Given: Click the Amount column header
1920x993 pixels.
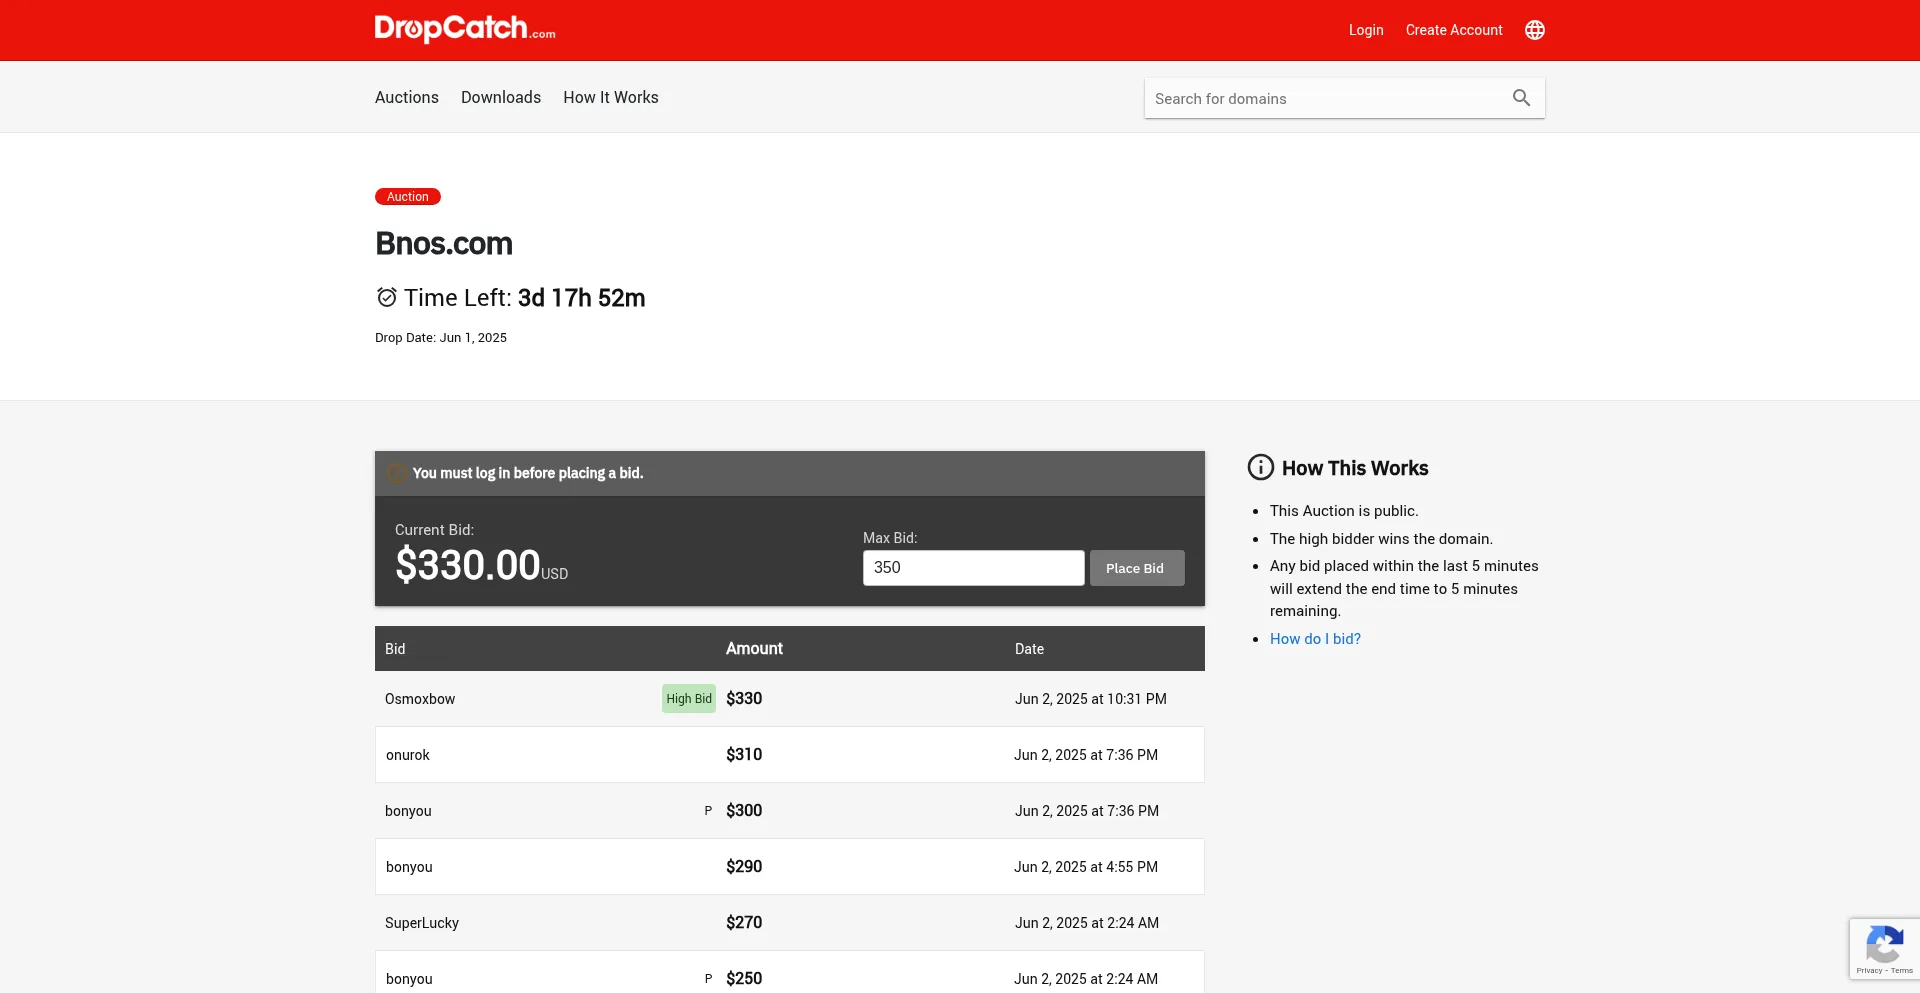Looking at the screenshot, I should (x=754, y=649).
